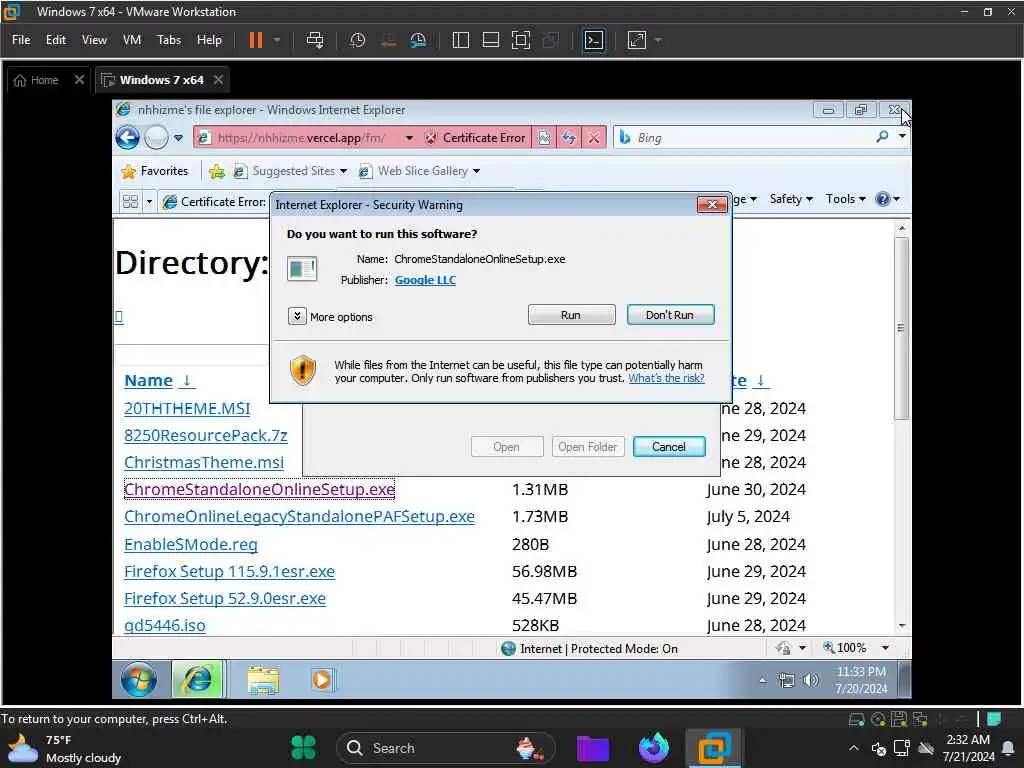Open ChromeOnlineLegacyStandalonePAFSetup.exe link
The image size is (1024, 768).
pyautogui.click(x=299, y=517)
